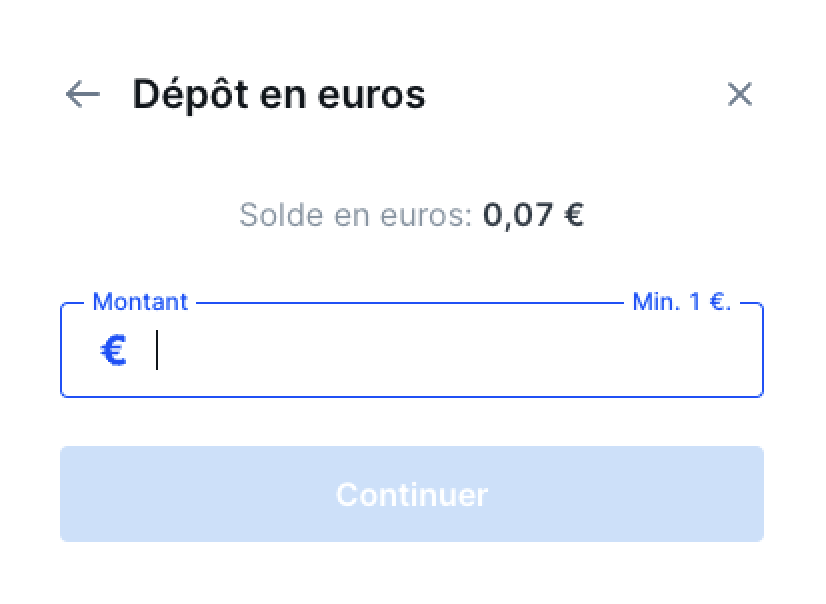Click the blue top border of Montant box
The image size is (826, 604).
(x=410, y=303)
